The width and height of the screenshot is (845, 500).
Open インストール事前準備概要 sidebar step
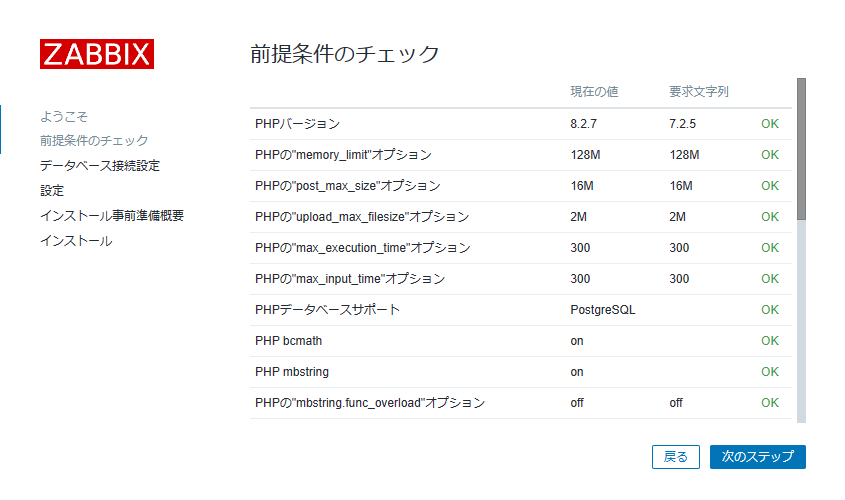coord(112,216)
